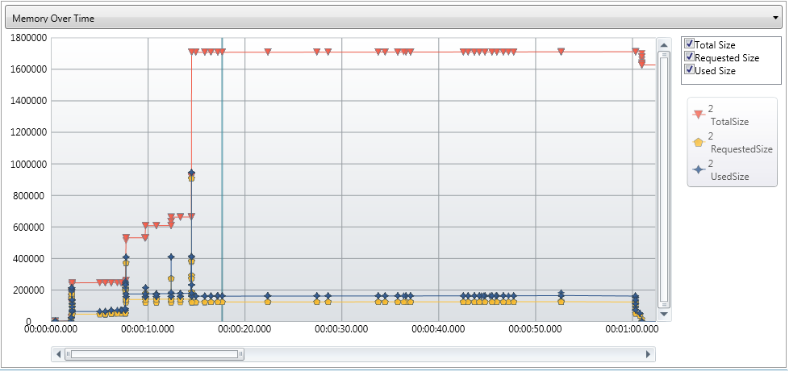The image size is (789, 372).
Task: Click the UsedSize marker at 00:00:52
Action: pos(561,293)
